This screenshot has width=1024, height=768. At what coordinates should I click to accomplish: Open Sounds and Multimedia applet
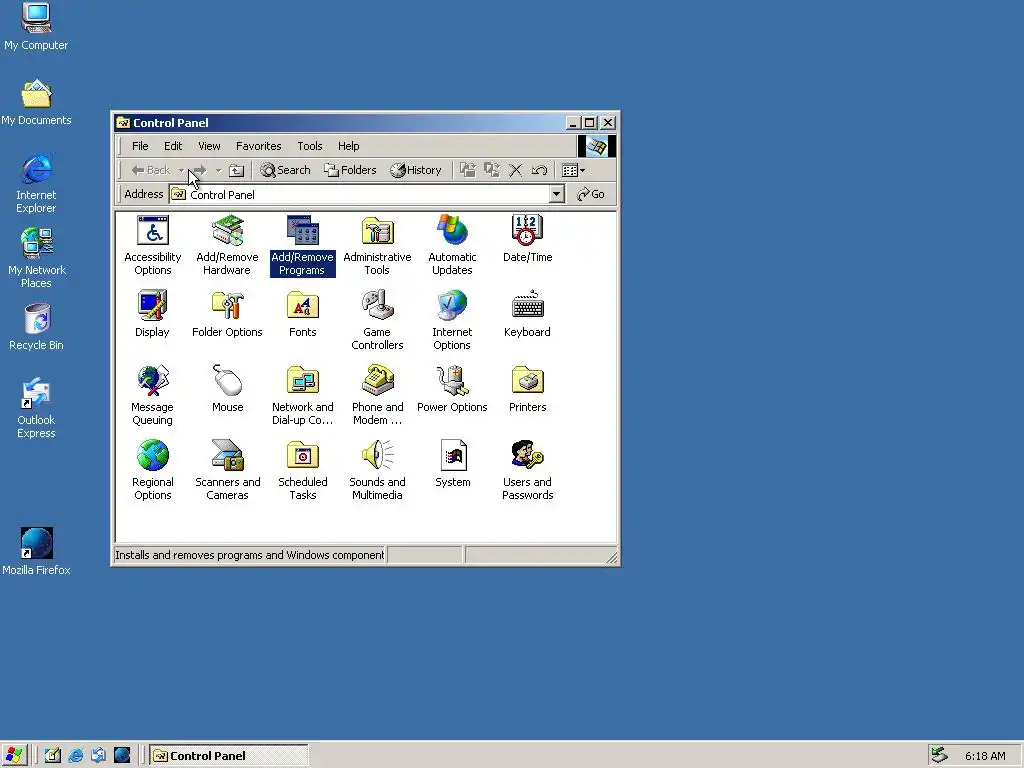377,472
